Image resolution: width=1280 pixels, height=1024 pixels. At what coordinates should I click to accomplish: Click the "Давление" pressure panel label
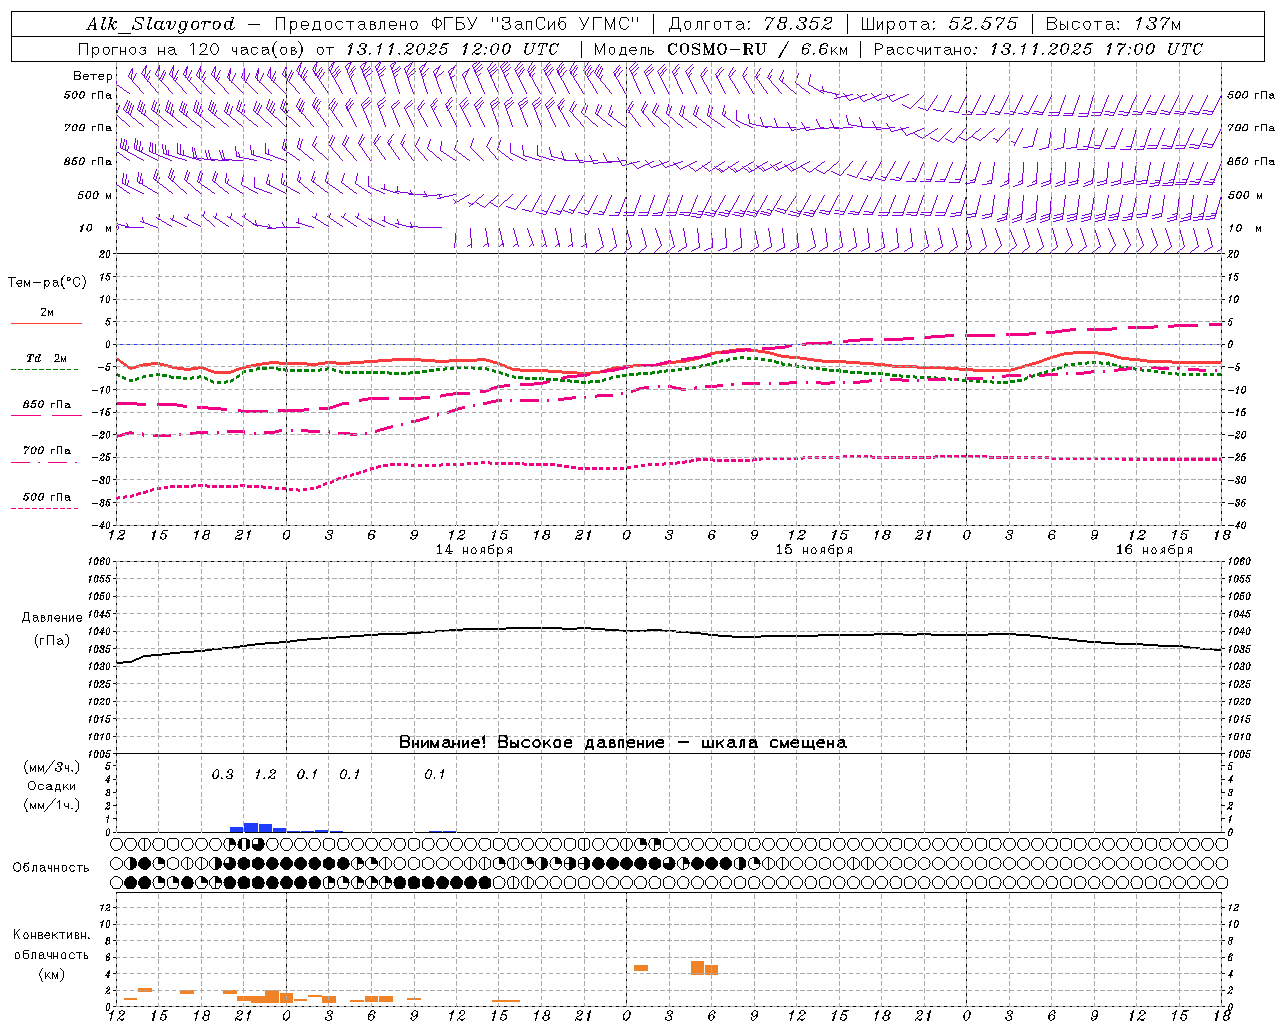pyautogui.click(x=52, y=618)
